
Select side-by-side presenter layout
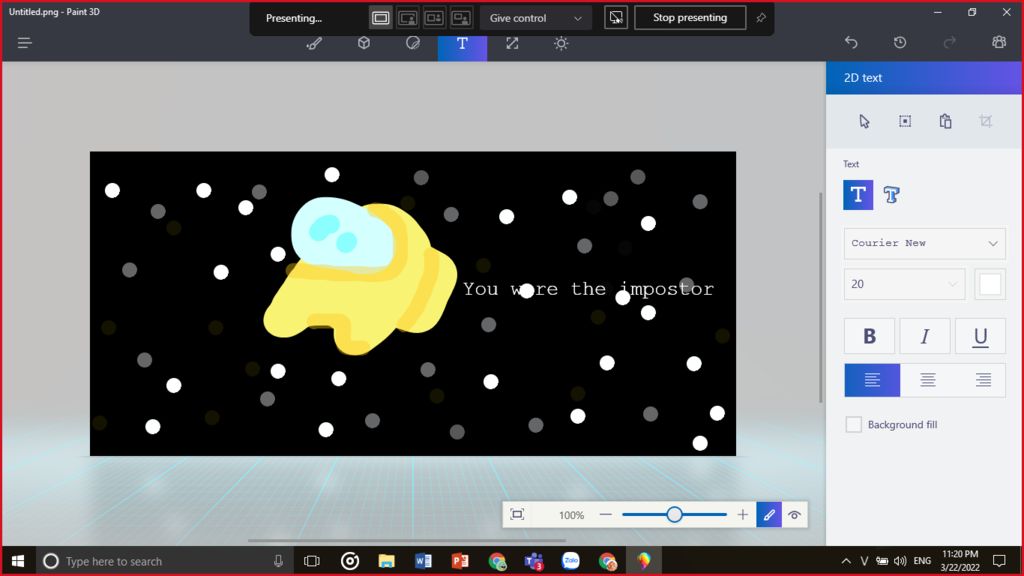[434, 18]
